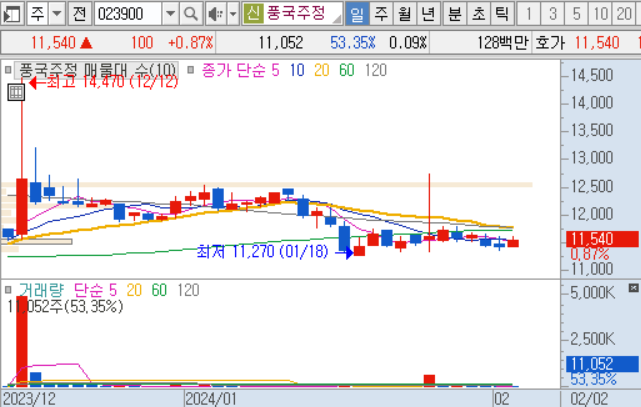
Task: Click the 전 button
Action: click(79, 14)
